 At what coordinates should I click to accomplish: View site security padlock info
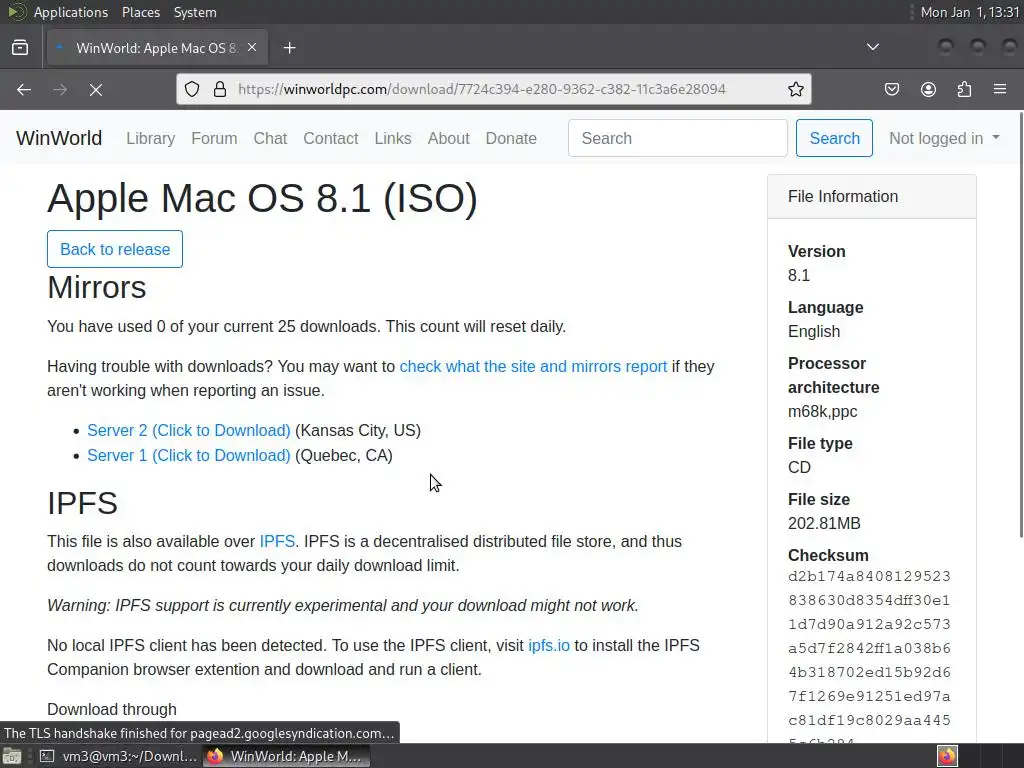[x=220, y=89]
